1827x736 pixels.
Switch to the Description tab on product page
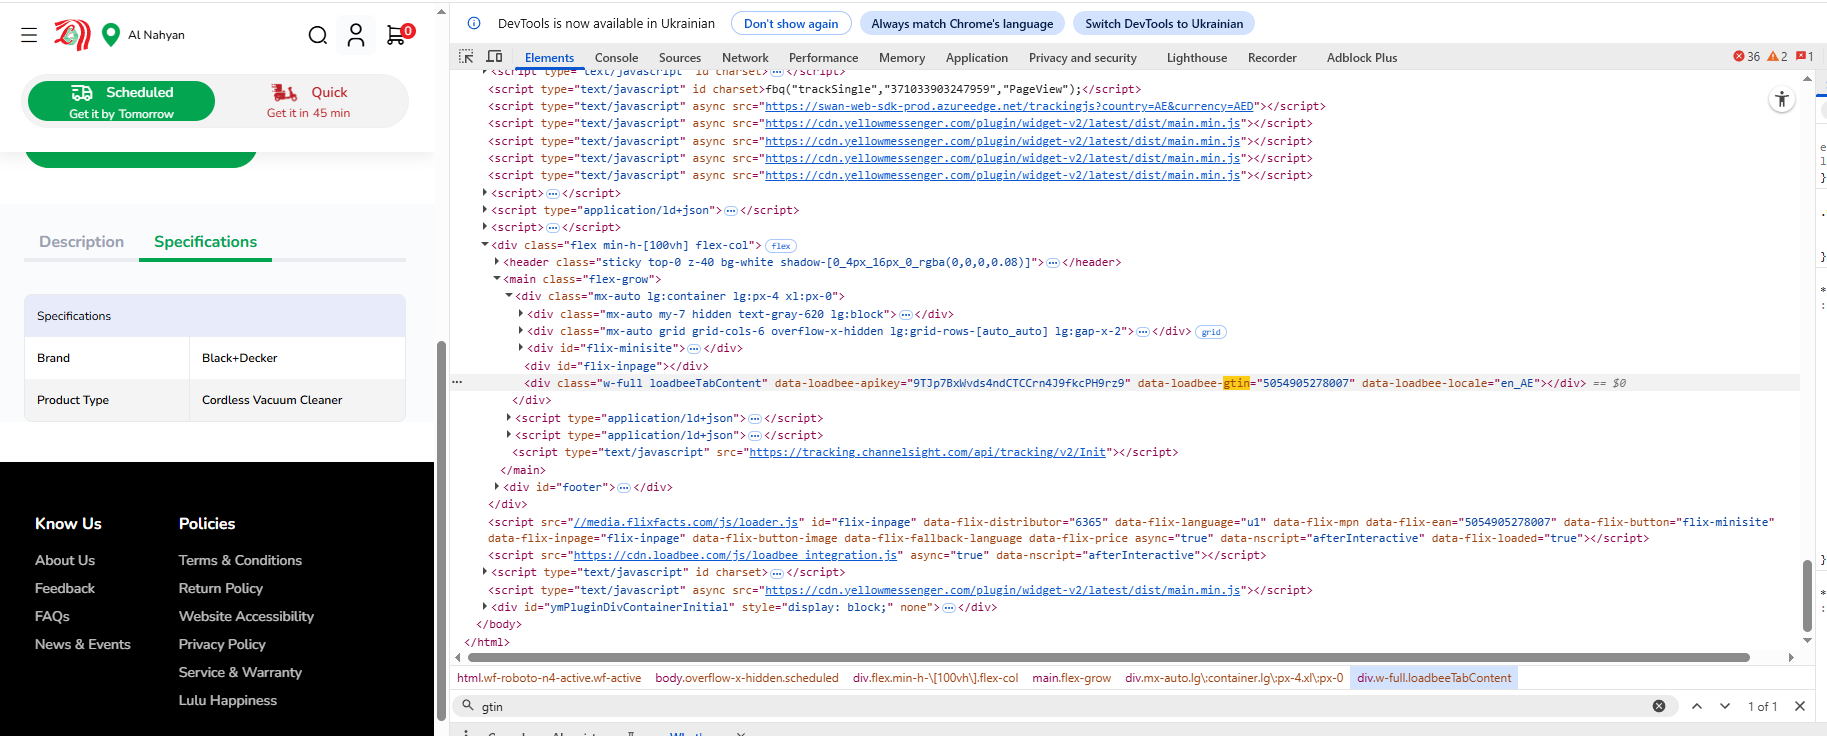(x=82, y=242)
